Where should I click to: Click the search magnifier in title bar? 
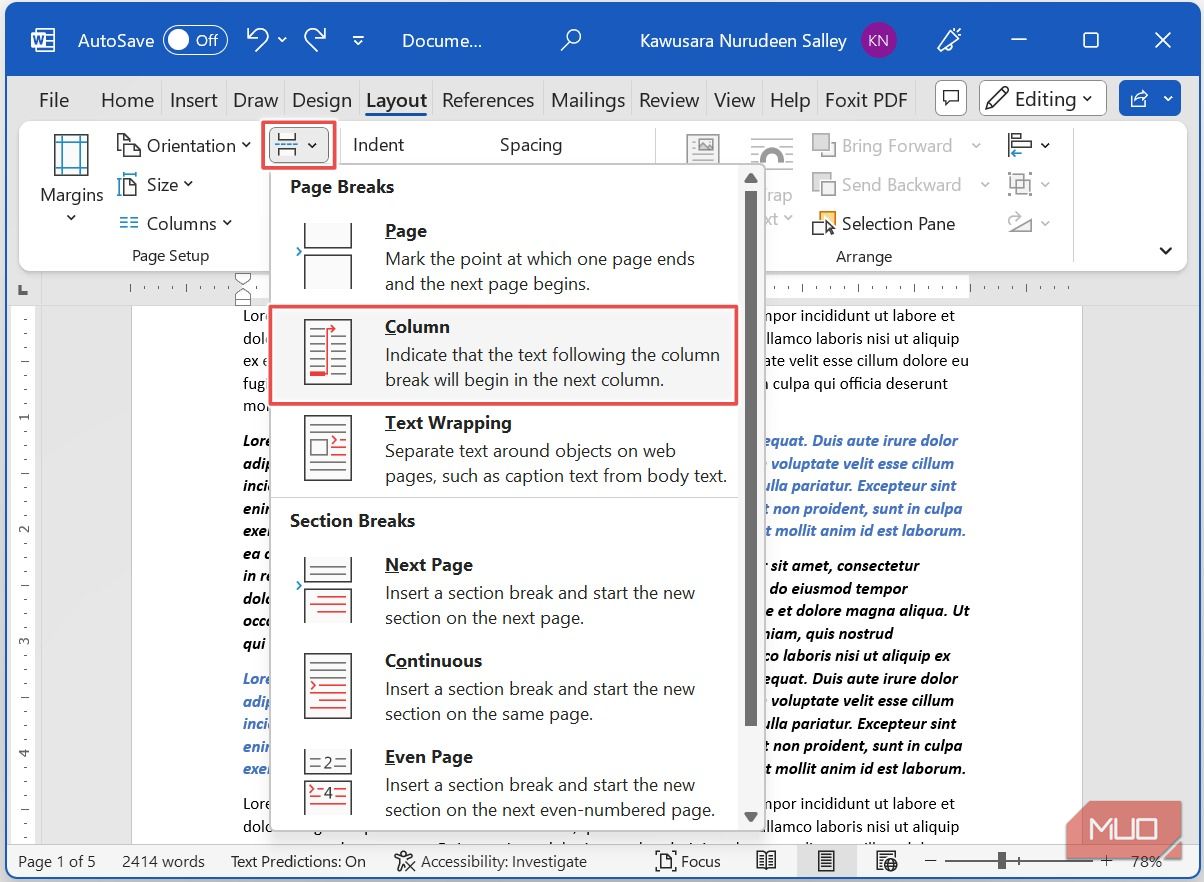click(x=570, y=40)
